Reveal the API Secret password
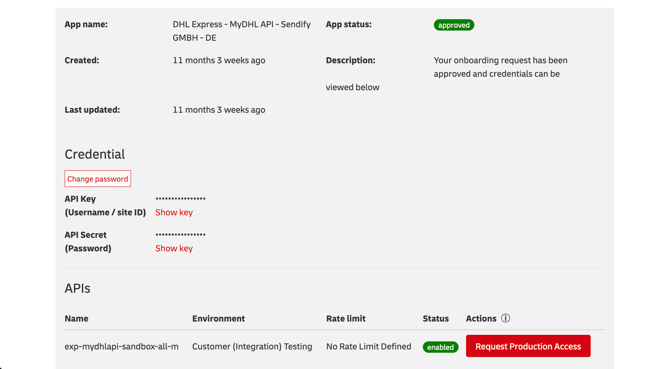Screen dimensions: 670x369 tap(174, 248)
